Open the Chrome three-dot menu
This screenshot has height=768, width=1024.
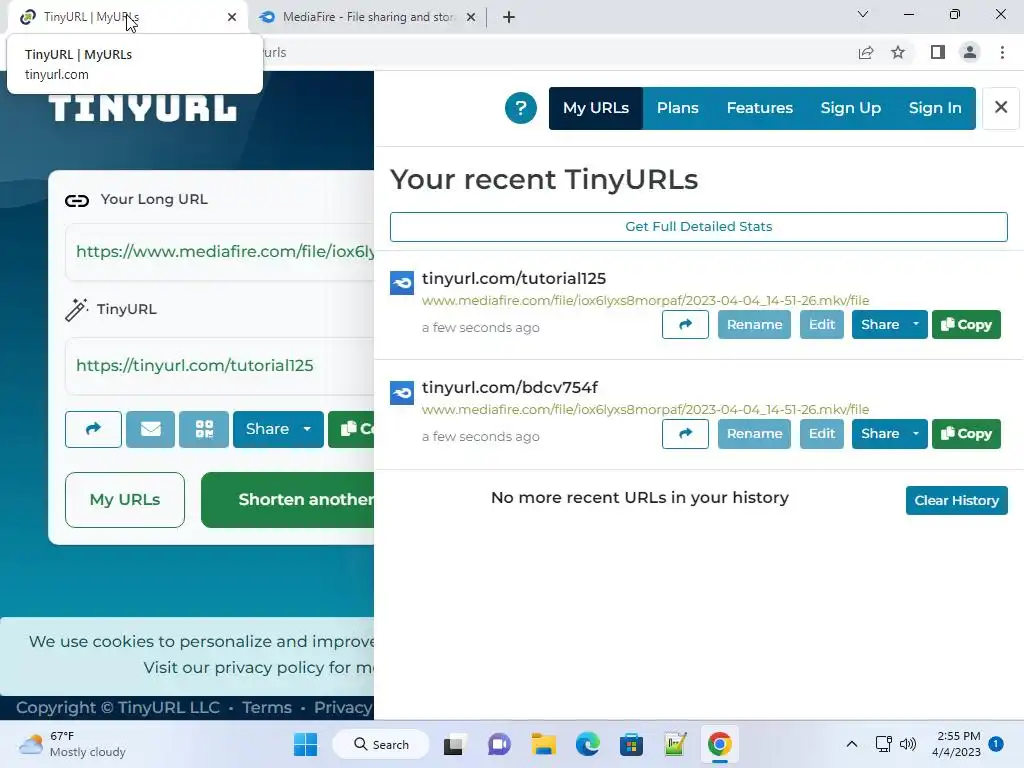point(1002,52)
